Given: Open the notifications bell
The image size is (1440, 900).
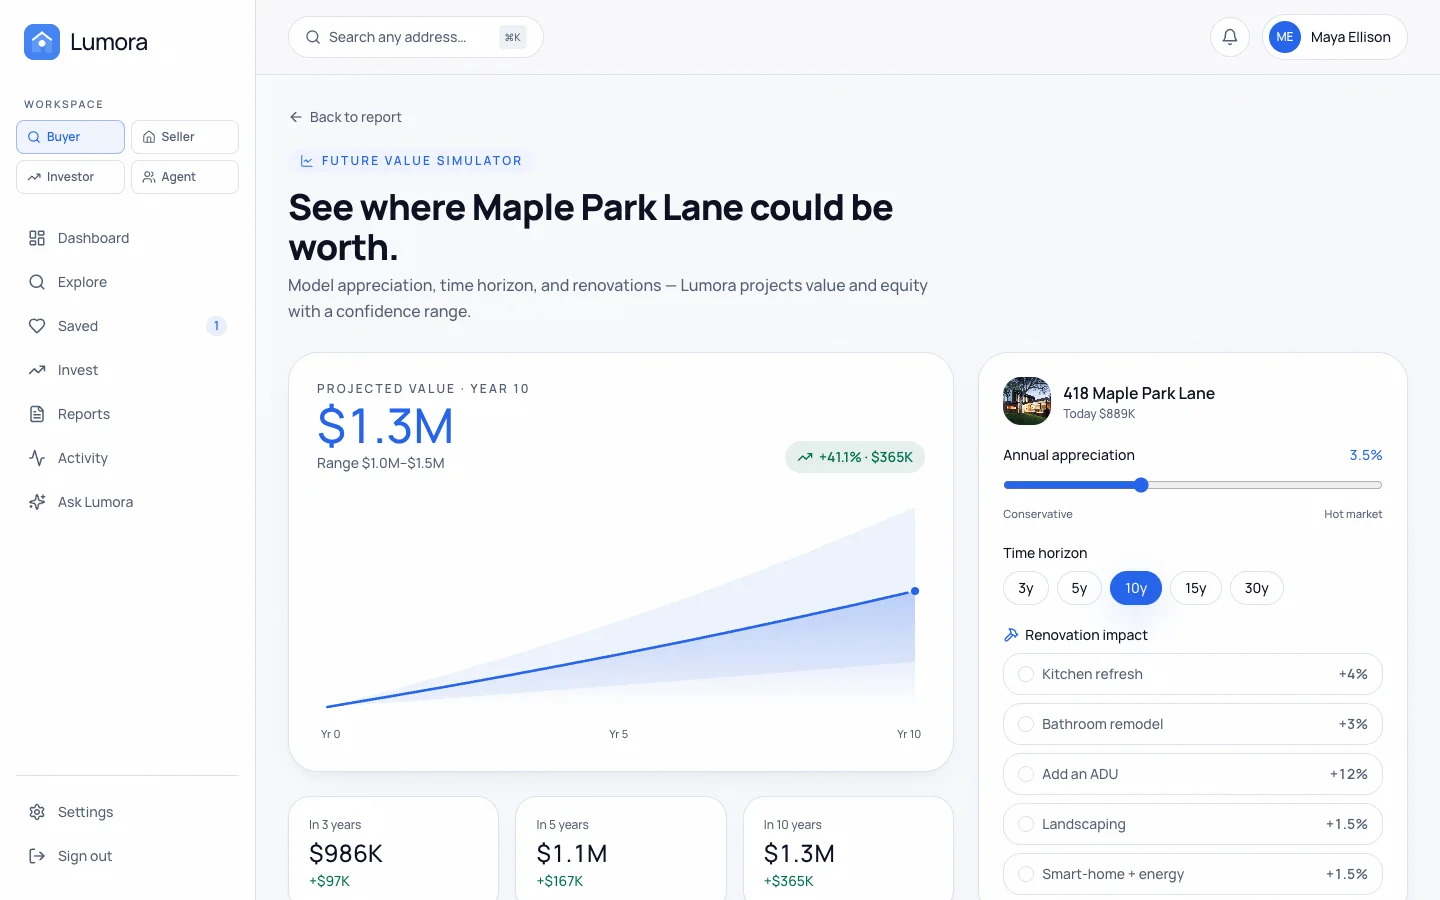Looking at the screenshot, I should point(1230,37).
